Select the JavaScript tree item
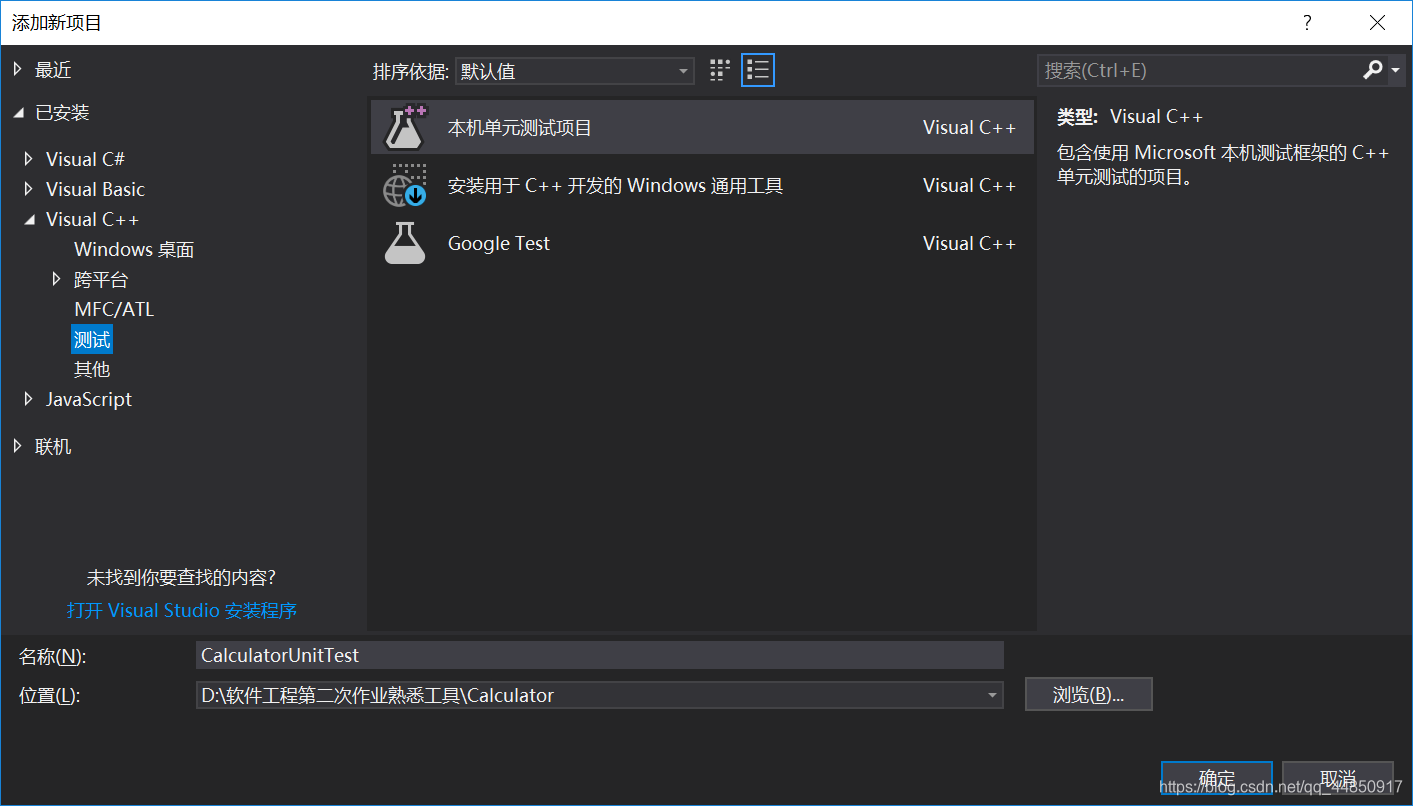The width and height of the screenshot is (1413, 806). [89, 399]
